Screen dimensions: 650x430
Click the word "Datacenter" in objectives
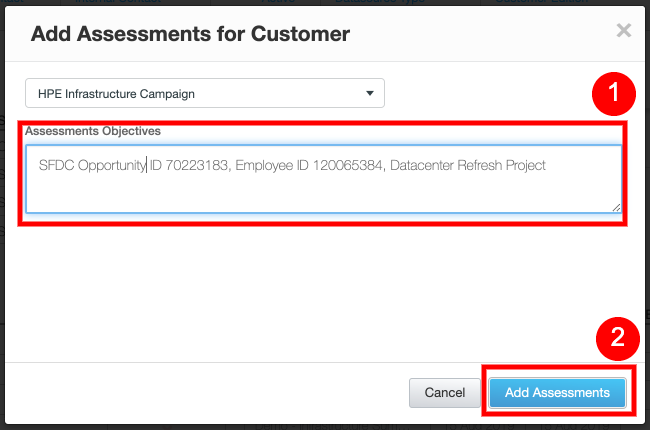(428, 165)
